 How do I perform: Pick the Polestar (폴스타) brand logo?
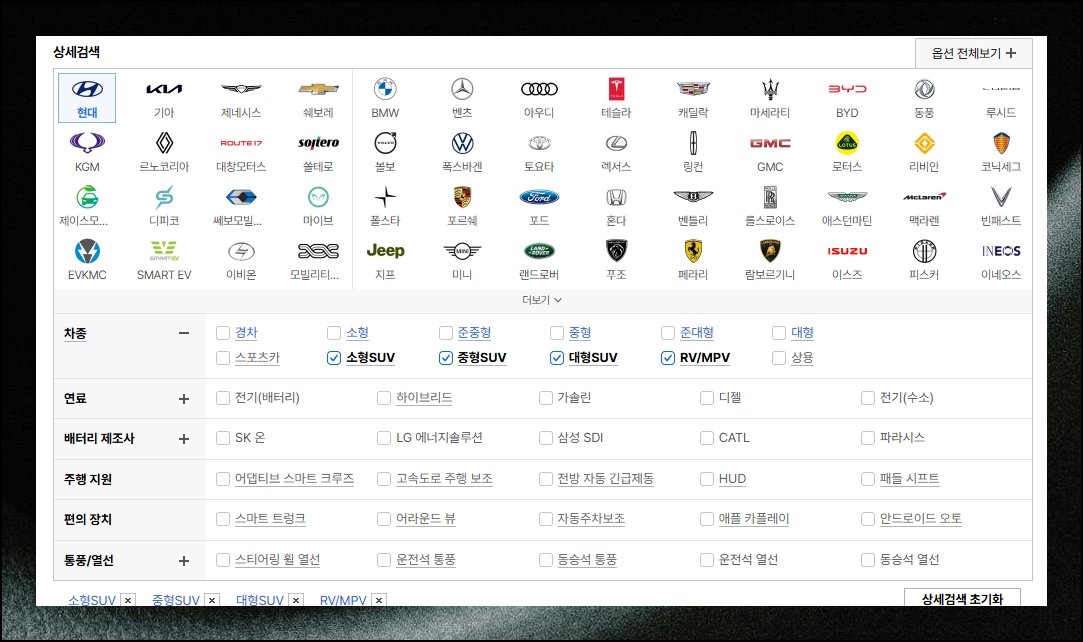[x=385, y=197]
